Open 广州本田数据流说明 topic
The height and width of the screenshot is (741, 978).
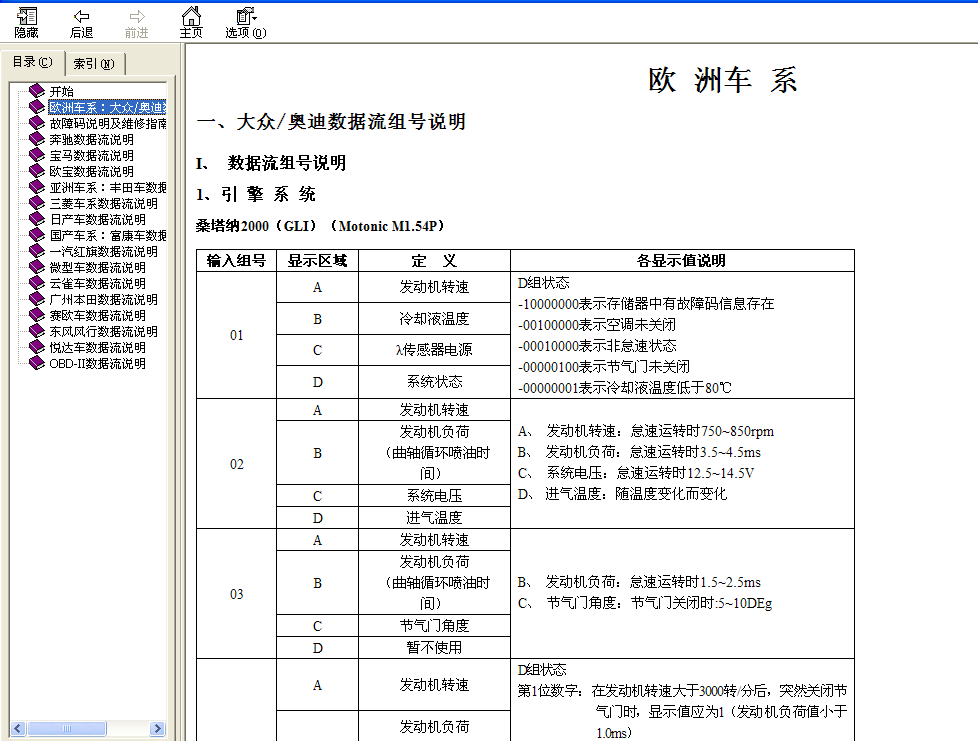(x=104, y=299)
